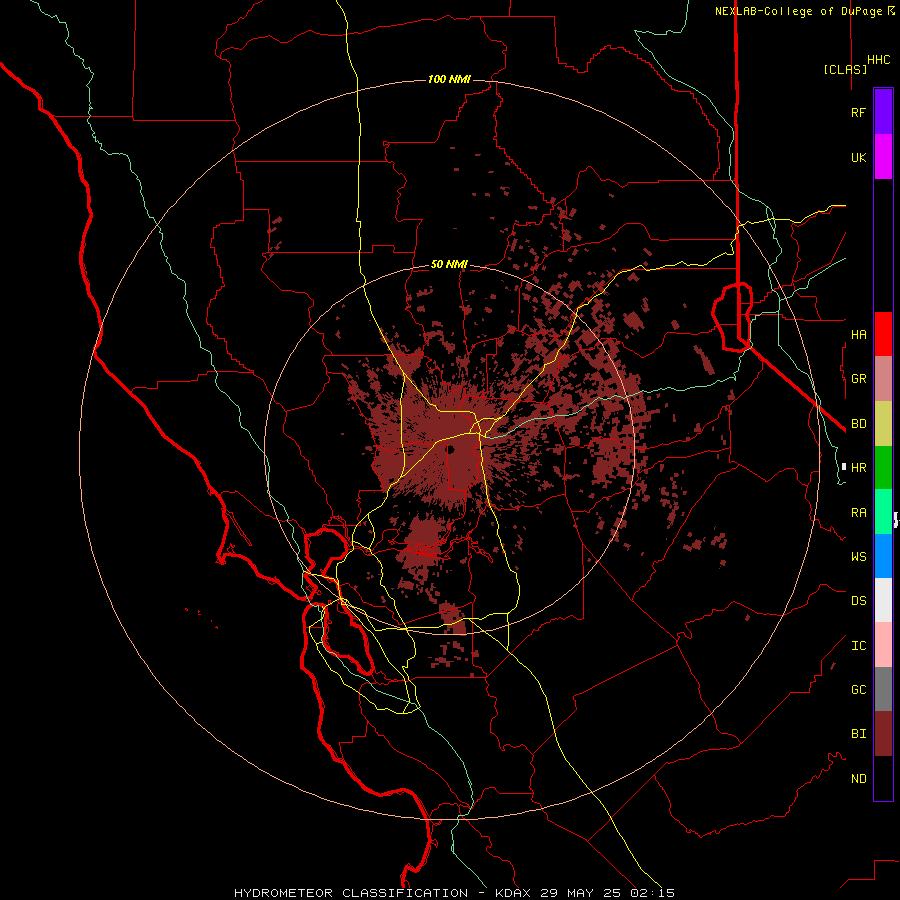This screenshot has width=900, height=900.
Task: Click the GC gray legend swatch
Action: (x=883, y=689)
